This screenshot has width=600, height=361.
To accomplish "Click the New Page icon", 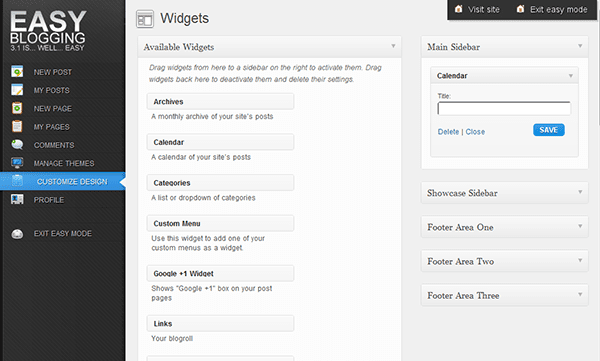I will tap(17, 108).
